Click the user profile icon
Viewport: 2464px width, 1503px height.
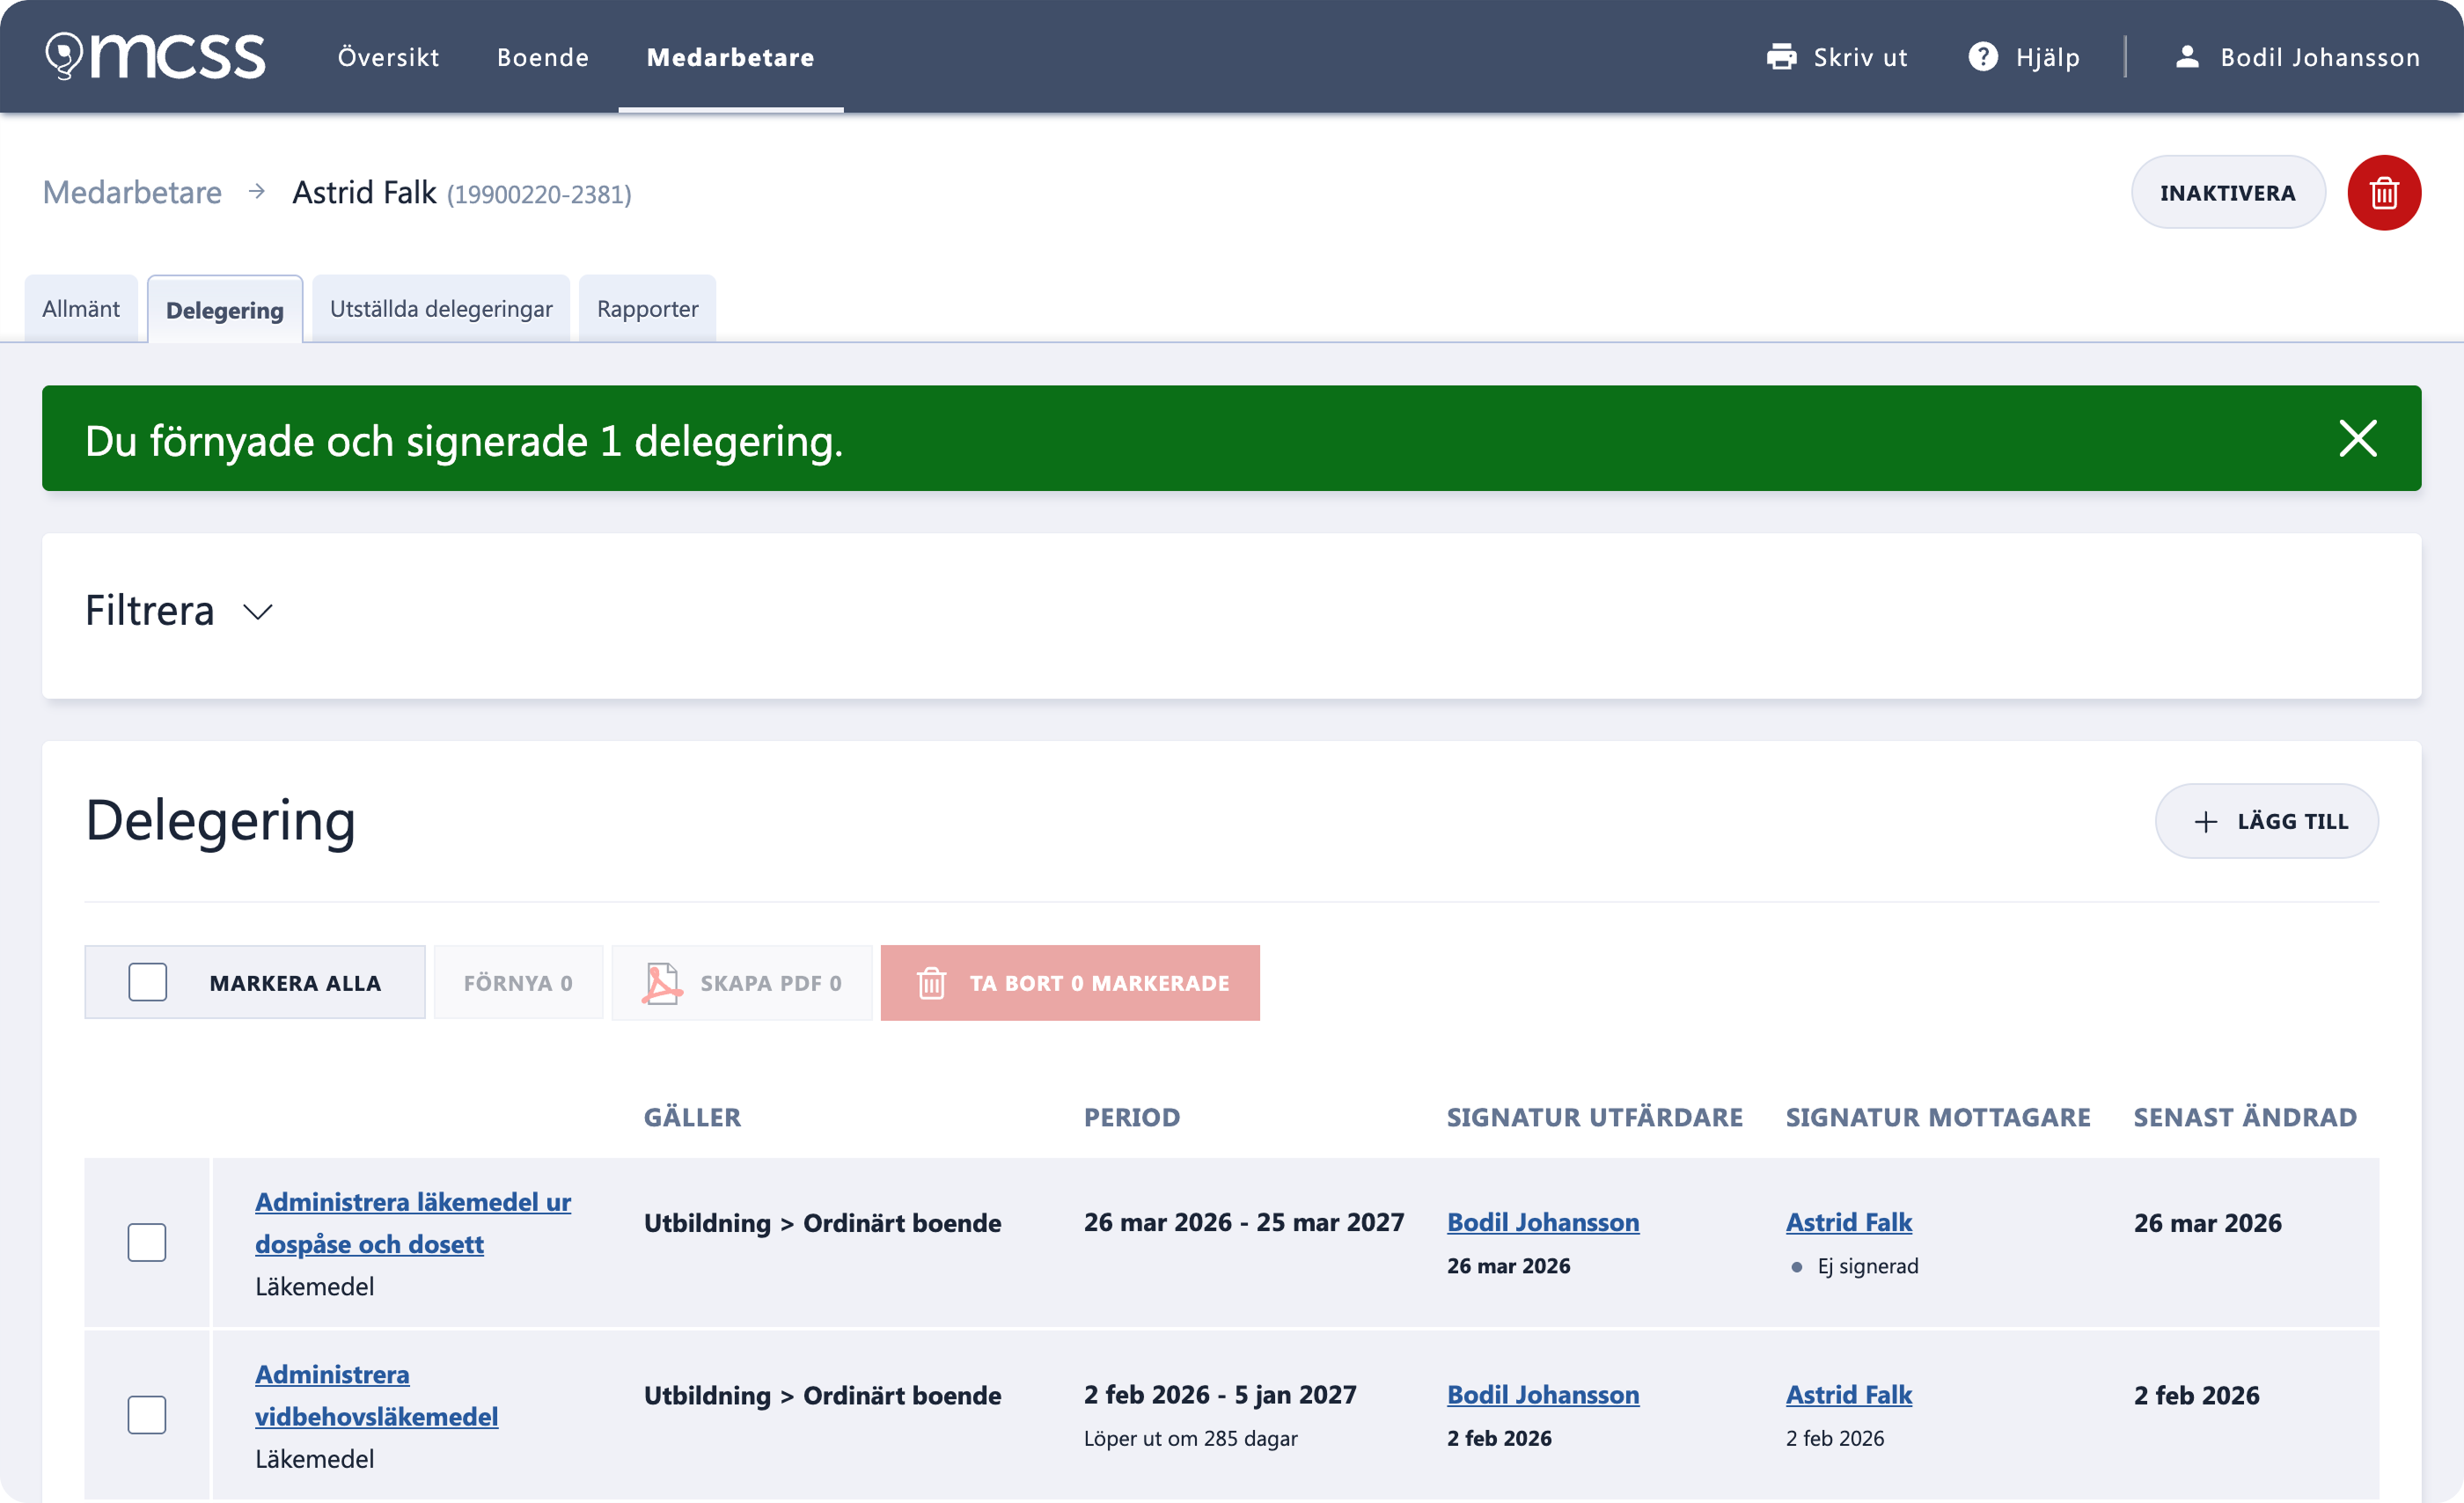(x=2187, y=57)
